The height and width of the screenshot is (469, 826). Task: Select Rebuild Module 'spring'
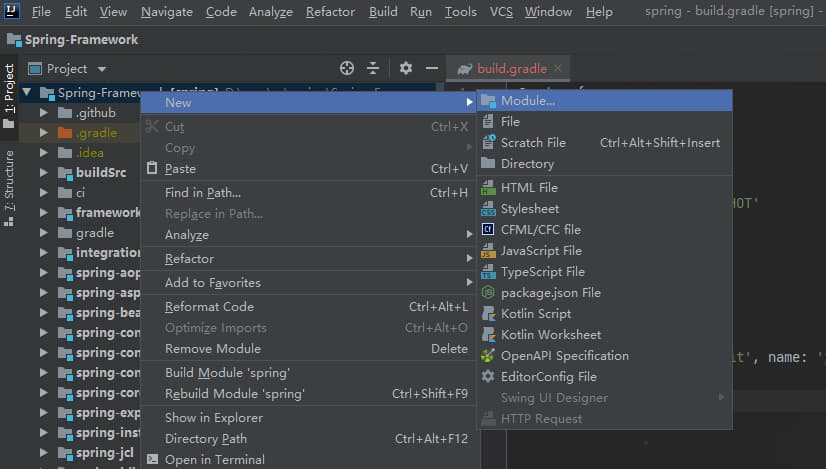(309, 394)
